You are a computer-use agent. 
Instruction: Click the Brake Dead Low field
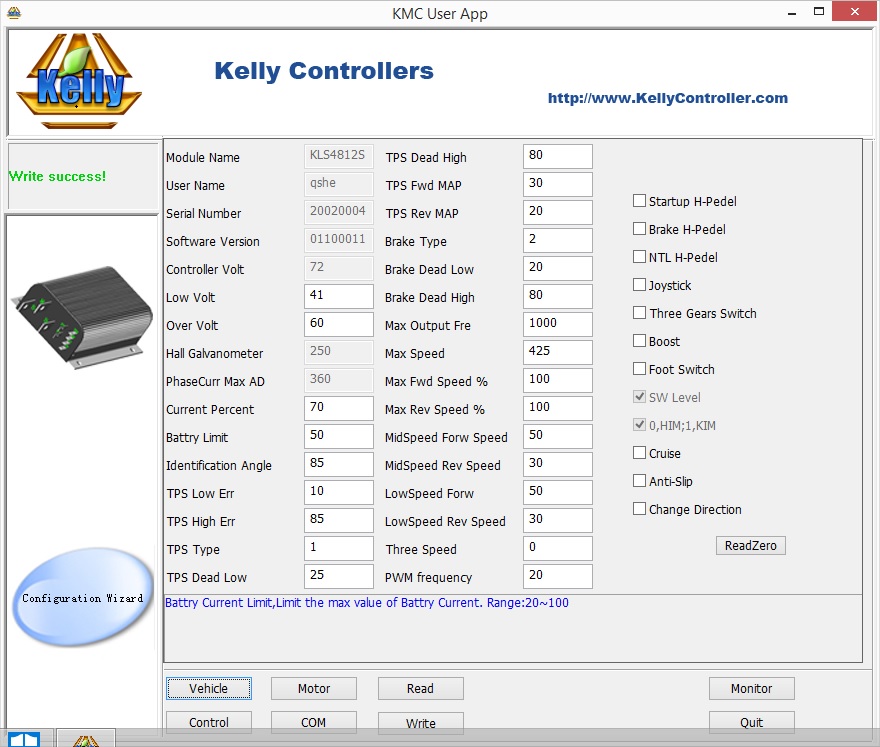(x=557, y=269)
